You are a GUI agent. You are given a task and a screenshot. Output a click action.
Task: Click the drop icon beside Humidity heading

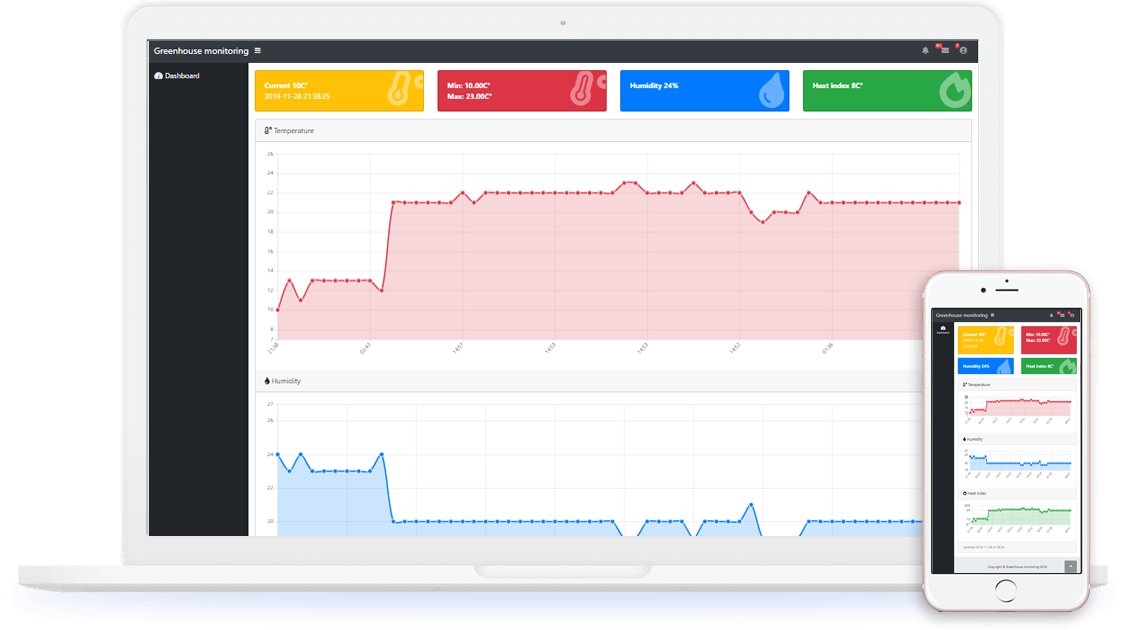coord(267,381)
